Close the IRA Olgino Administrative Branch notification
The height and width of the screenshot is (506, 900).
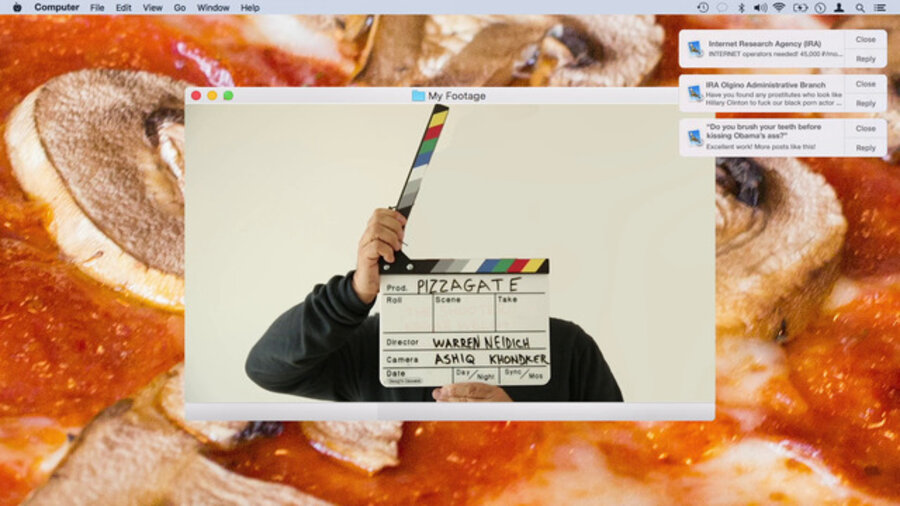(866, 84)
